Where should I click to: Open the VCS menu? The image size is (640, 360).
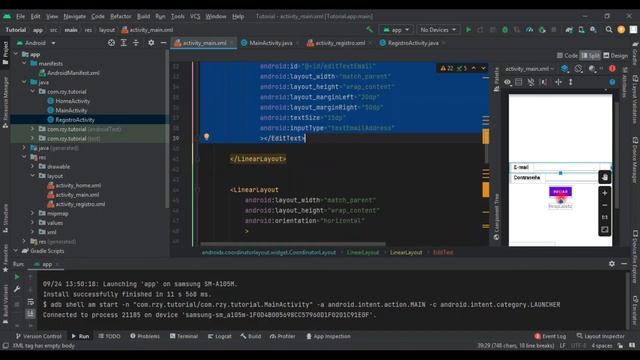pos(195,17)
